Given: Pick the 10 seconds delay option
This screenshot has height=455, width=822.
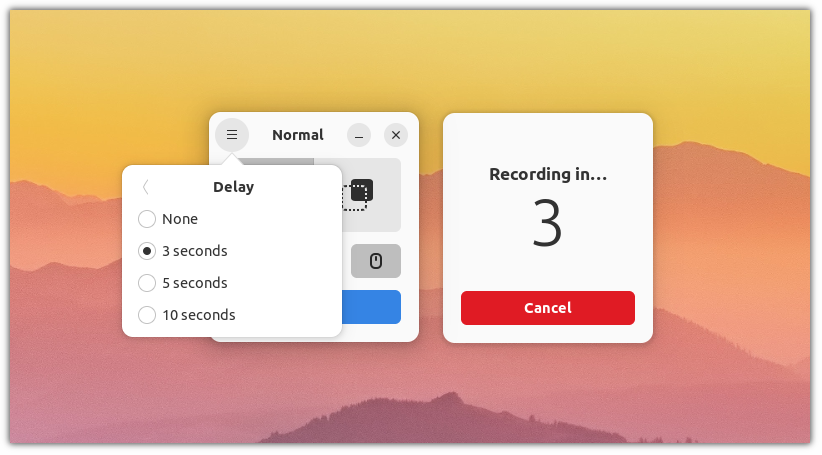Looking at the screenshot, I should click(187, 315).
